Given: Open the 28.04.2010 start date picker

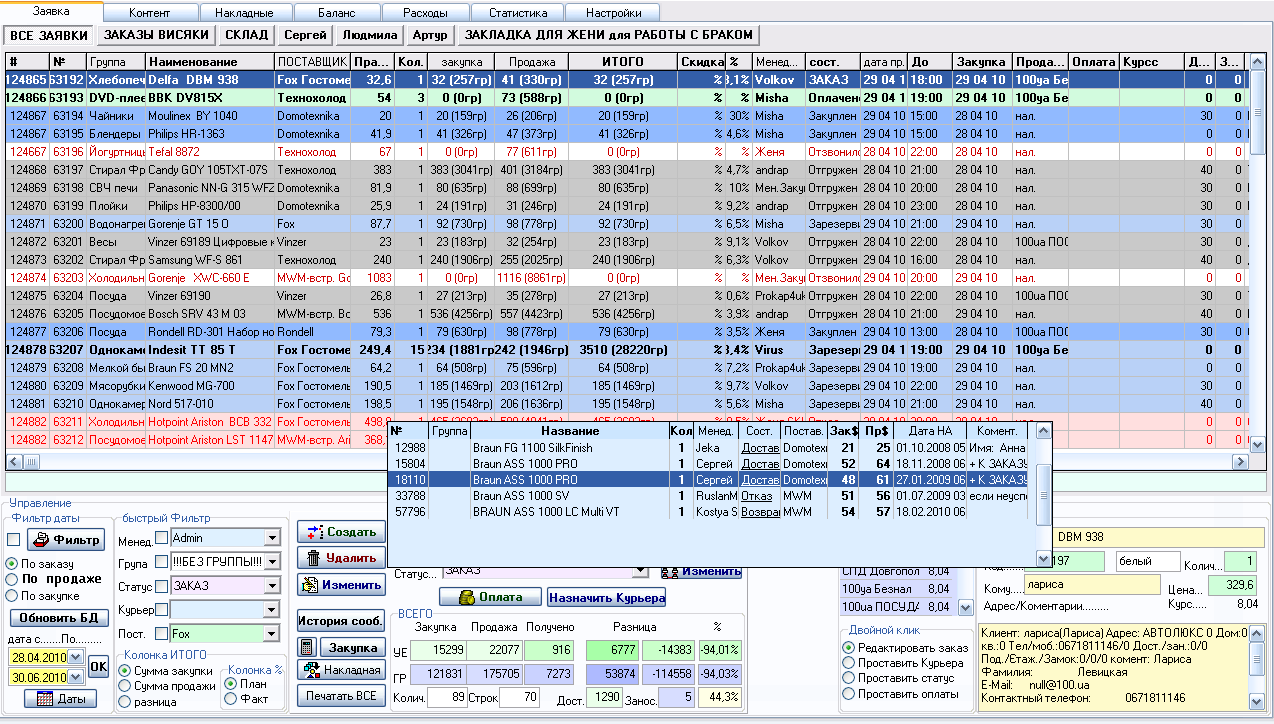Looking at the screenshot, I should coord(73,657).
